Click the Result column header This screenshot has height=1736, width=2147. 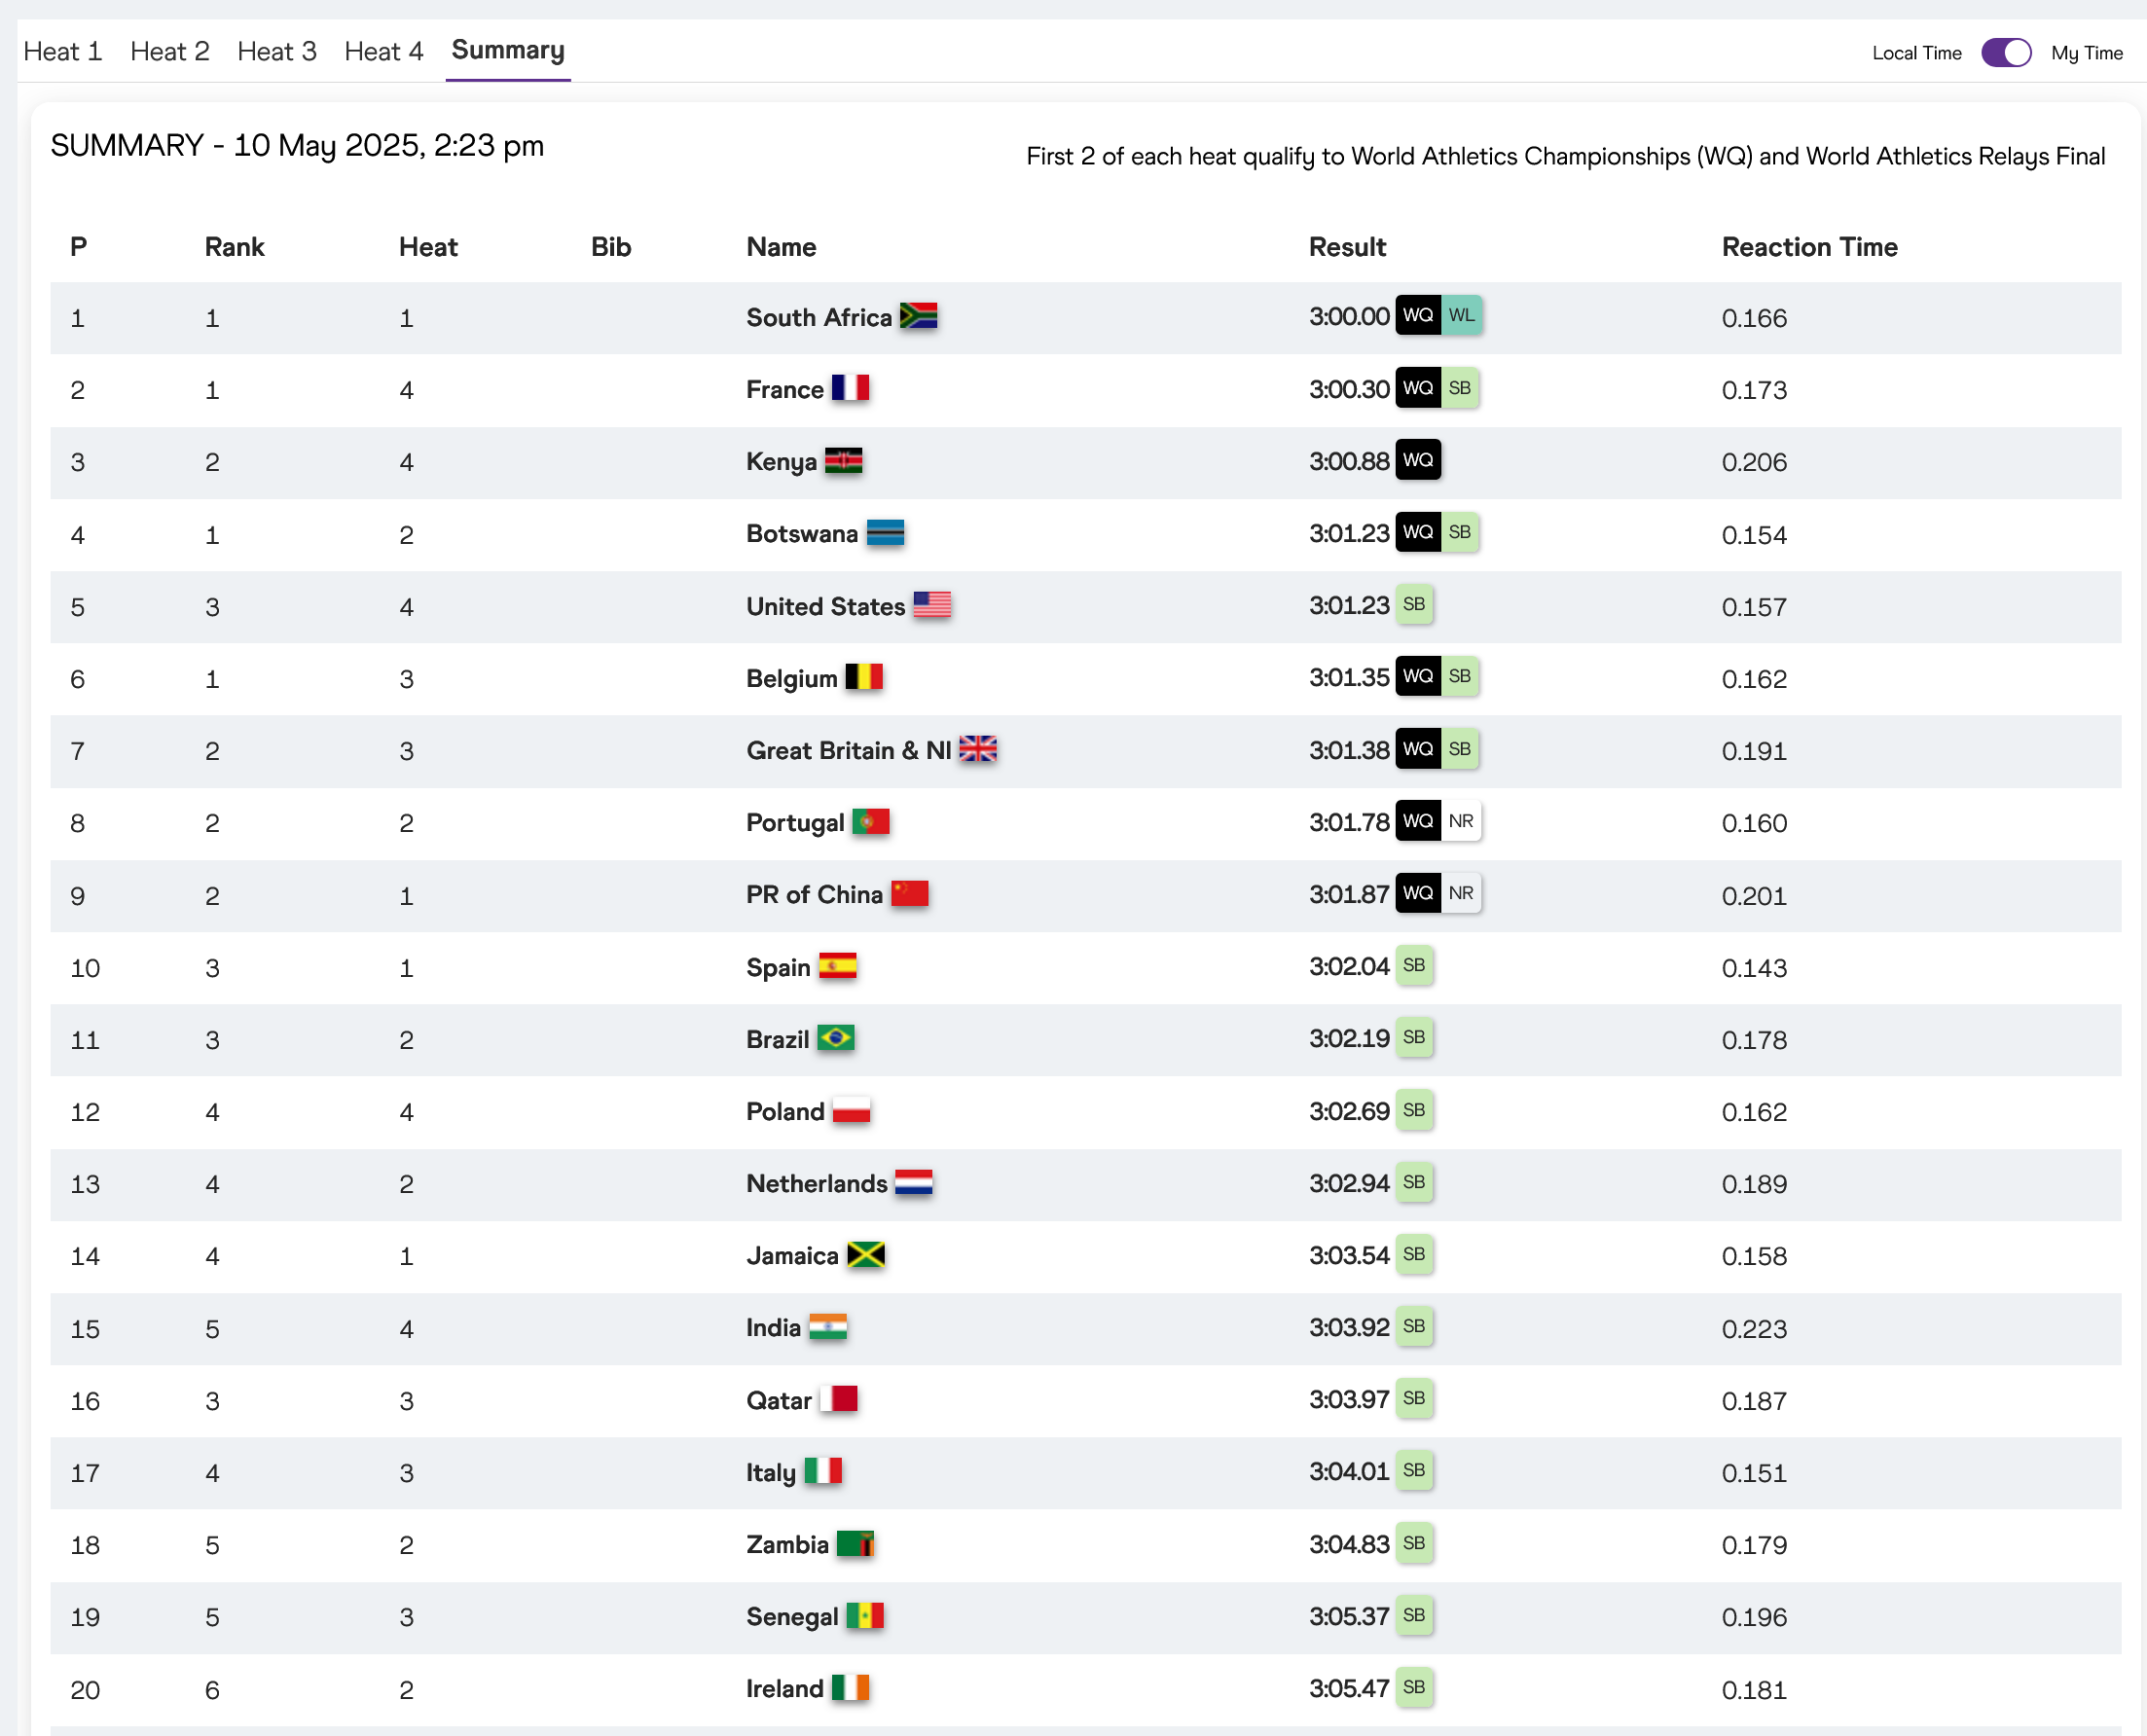tap(1347, 247)
